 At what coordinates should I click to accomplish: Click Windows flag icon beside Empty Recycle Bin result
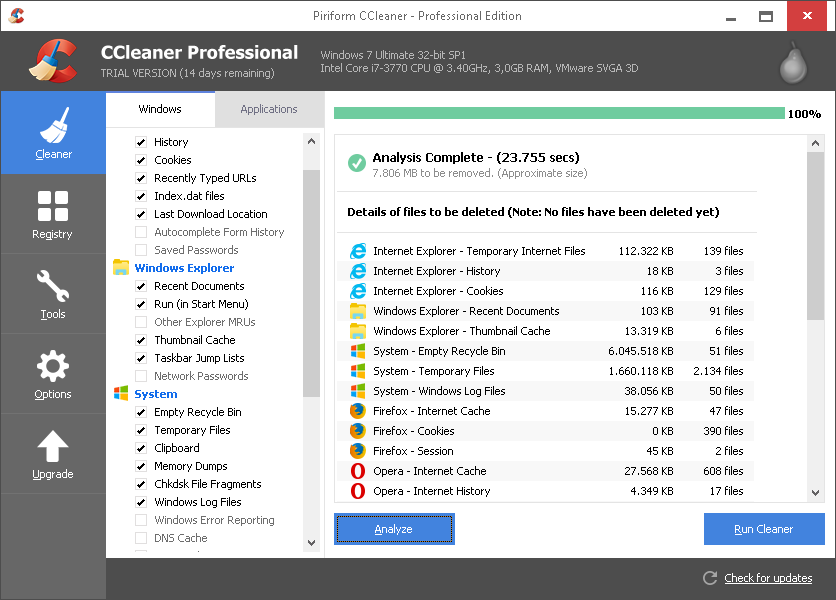[x=358, y=351]
